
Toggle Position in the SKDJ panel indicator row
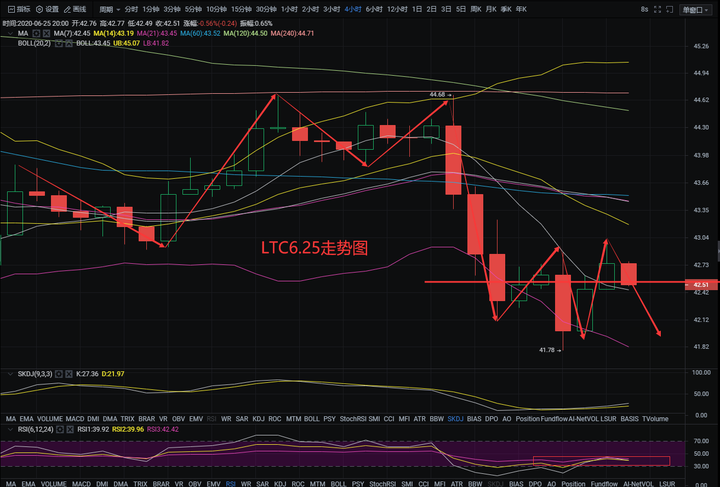527,419
